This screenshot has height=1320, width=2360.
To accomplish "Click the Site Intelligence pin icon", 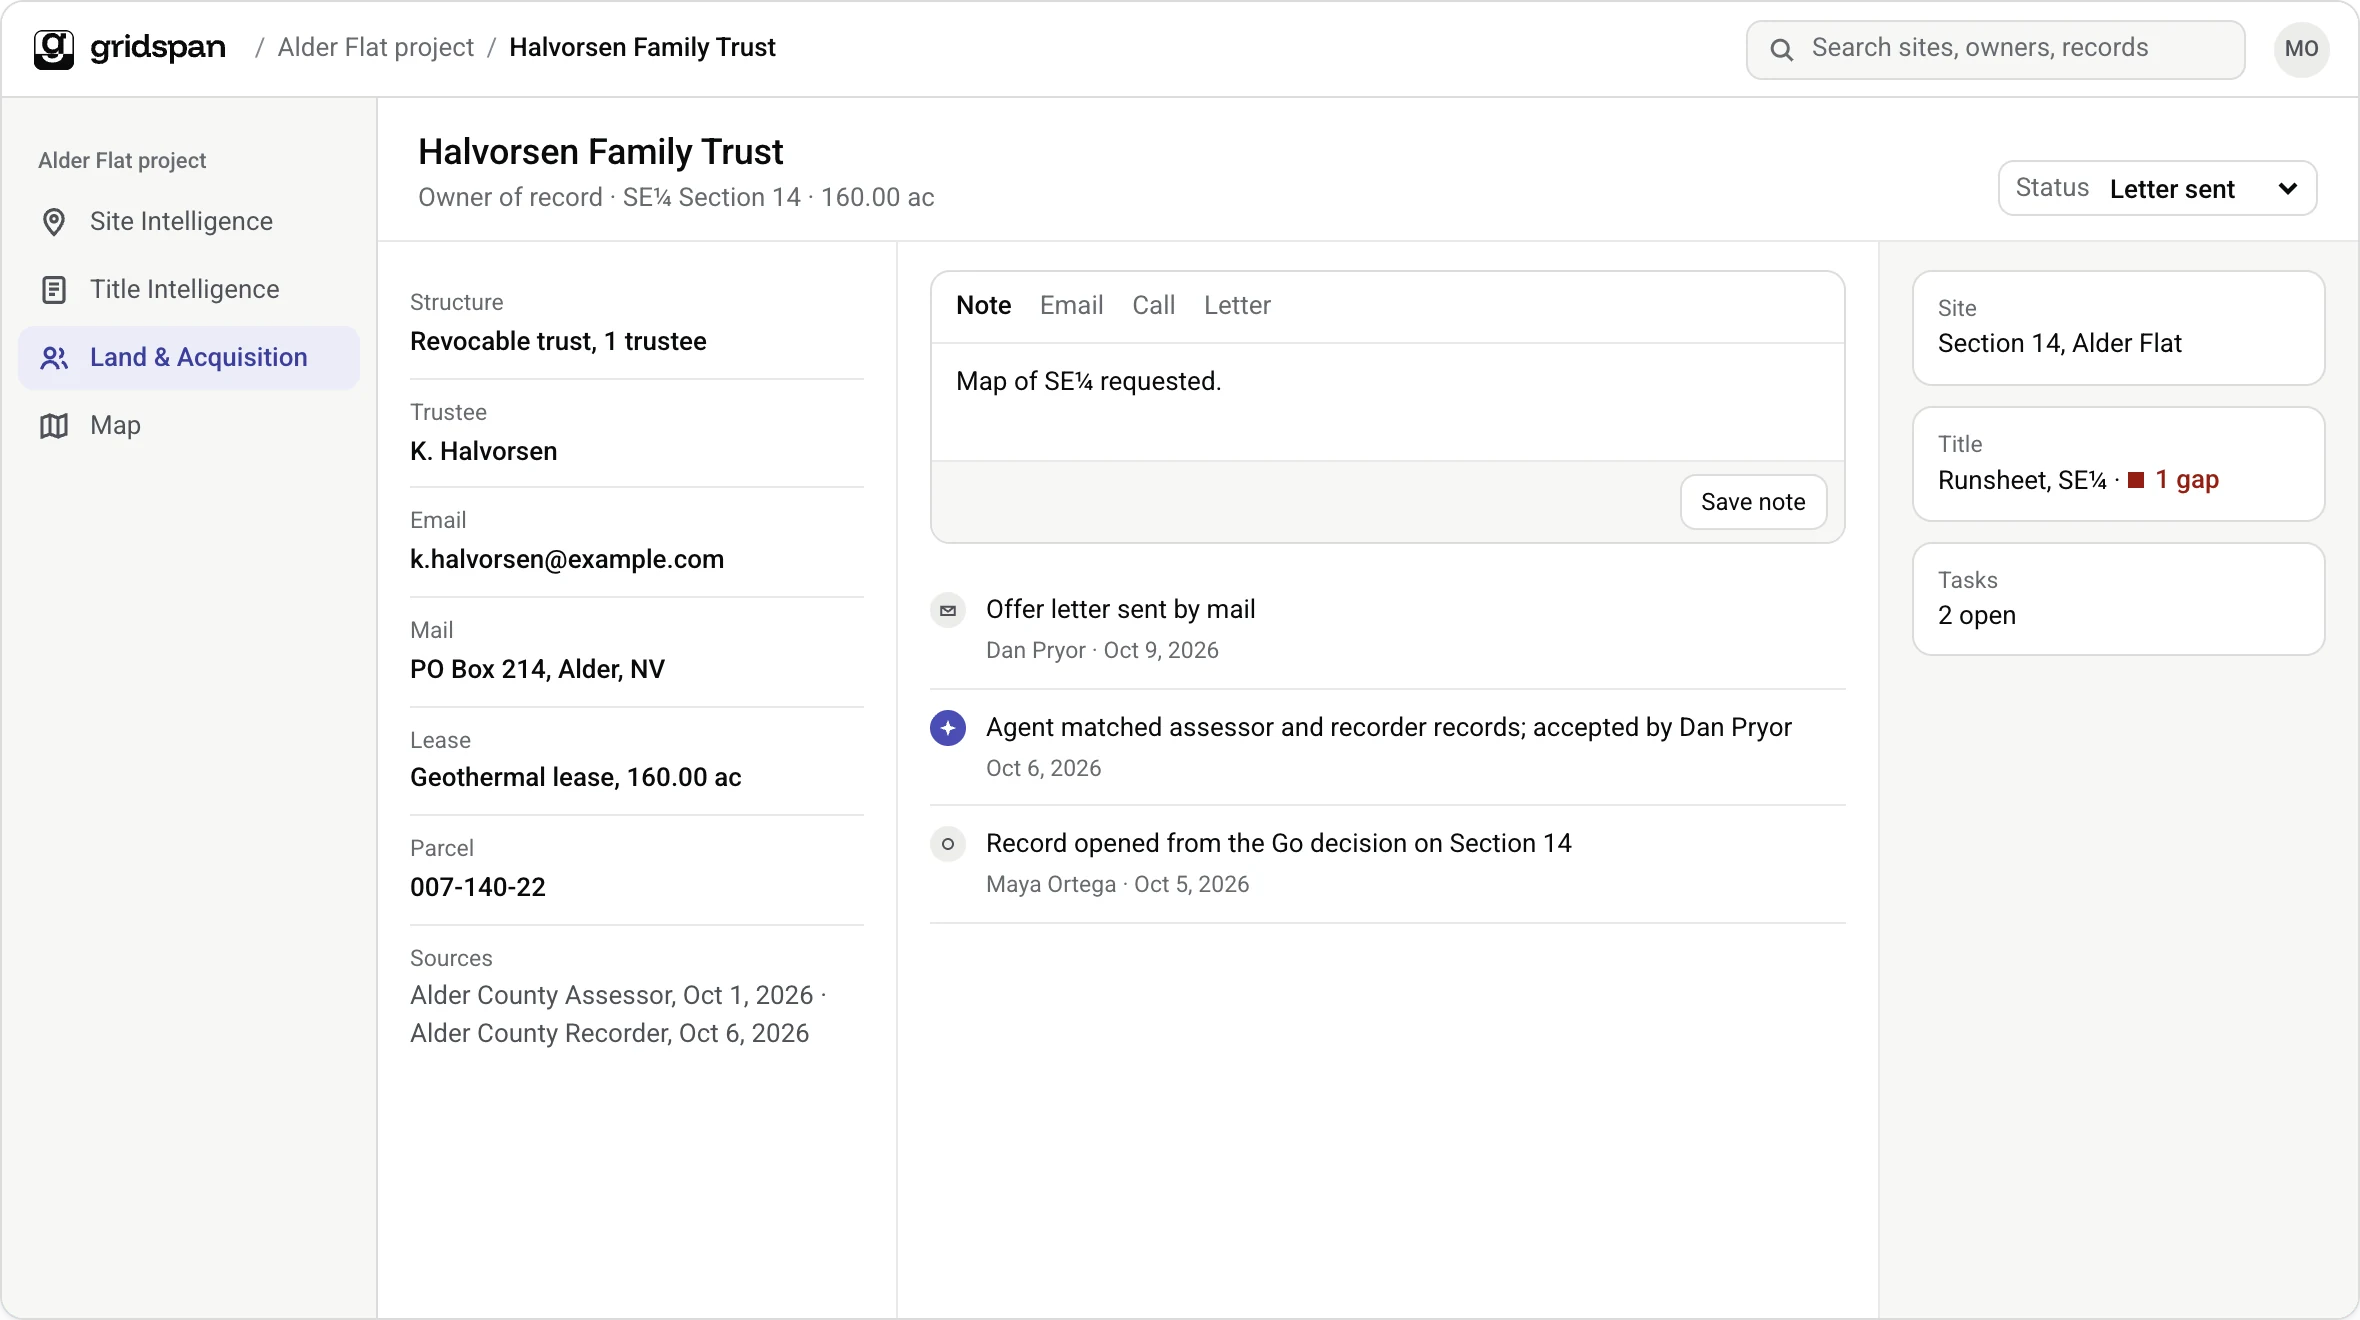I will pyautogui.click(x=54, y=222).
